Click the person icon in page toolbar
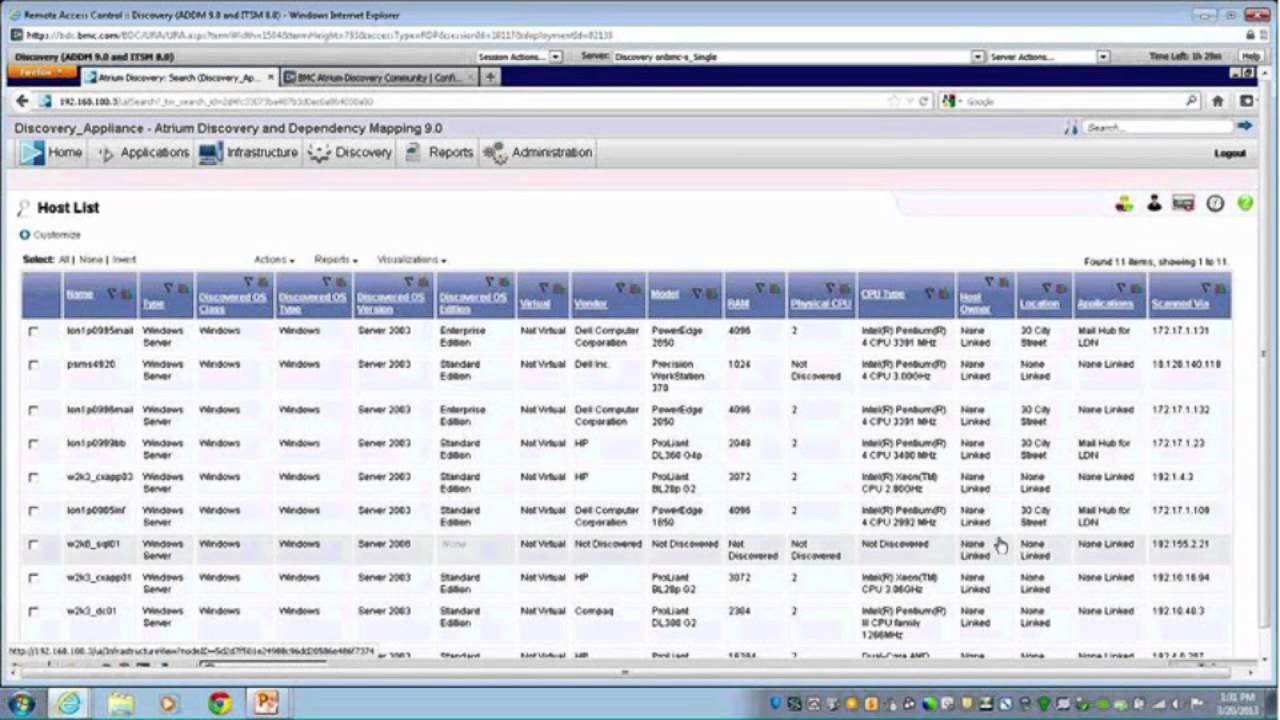1280x720 pixels. [x=1154, y=203]
